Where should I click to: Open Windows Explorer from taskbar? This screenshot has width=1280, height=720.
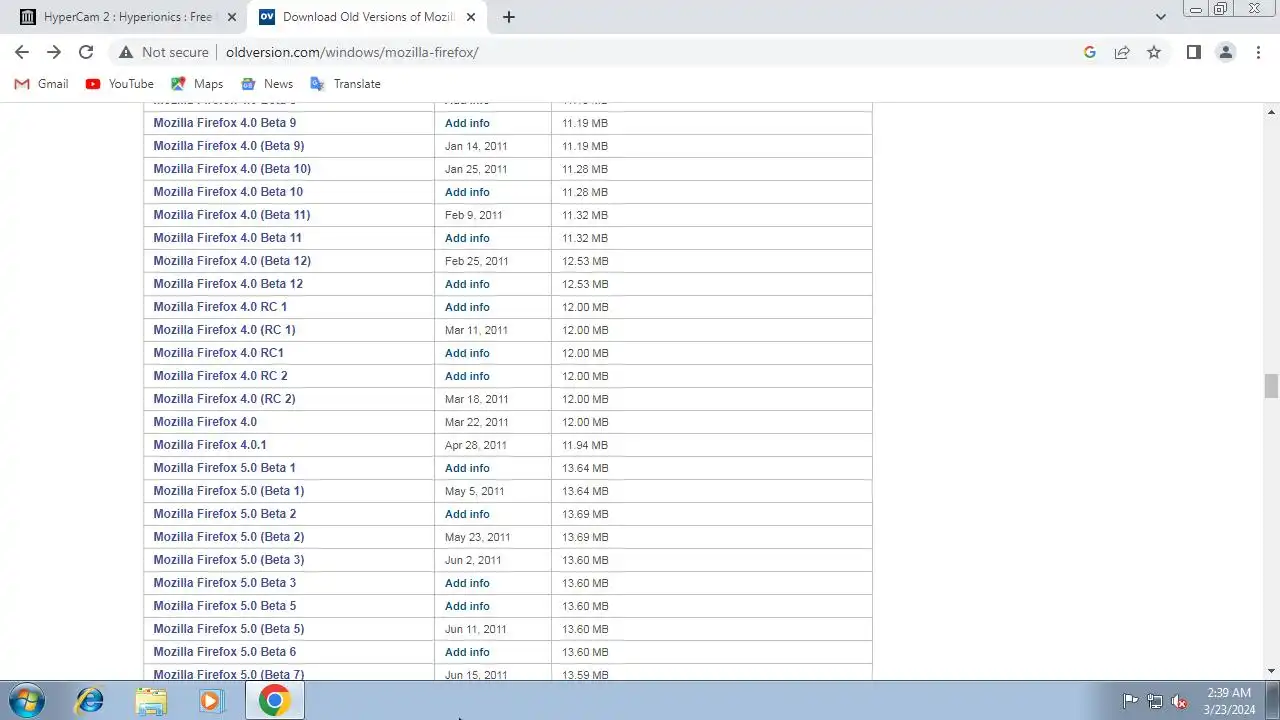tap(151, 701)
